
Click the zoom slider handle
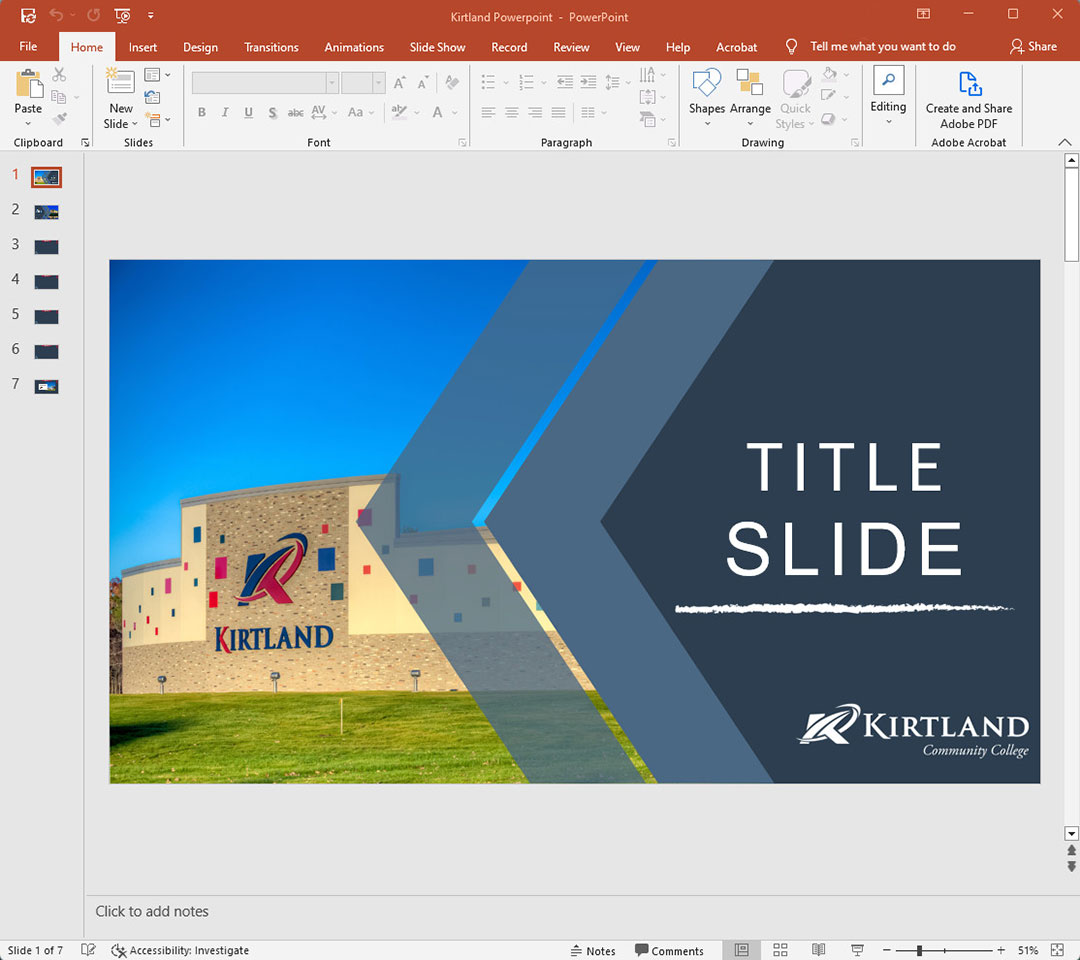coord(919,950)
